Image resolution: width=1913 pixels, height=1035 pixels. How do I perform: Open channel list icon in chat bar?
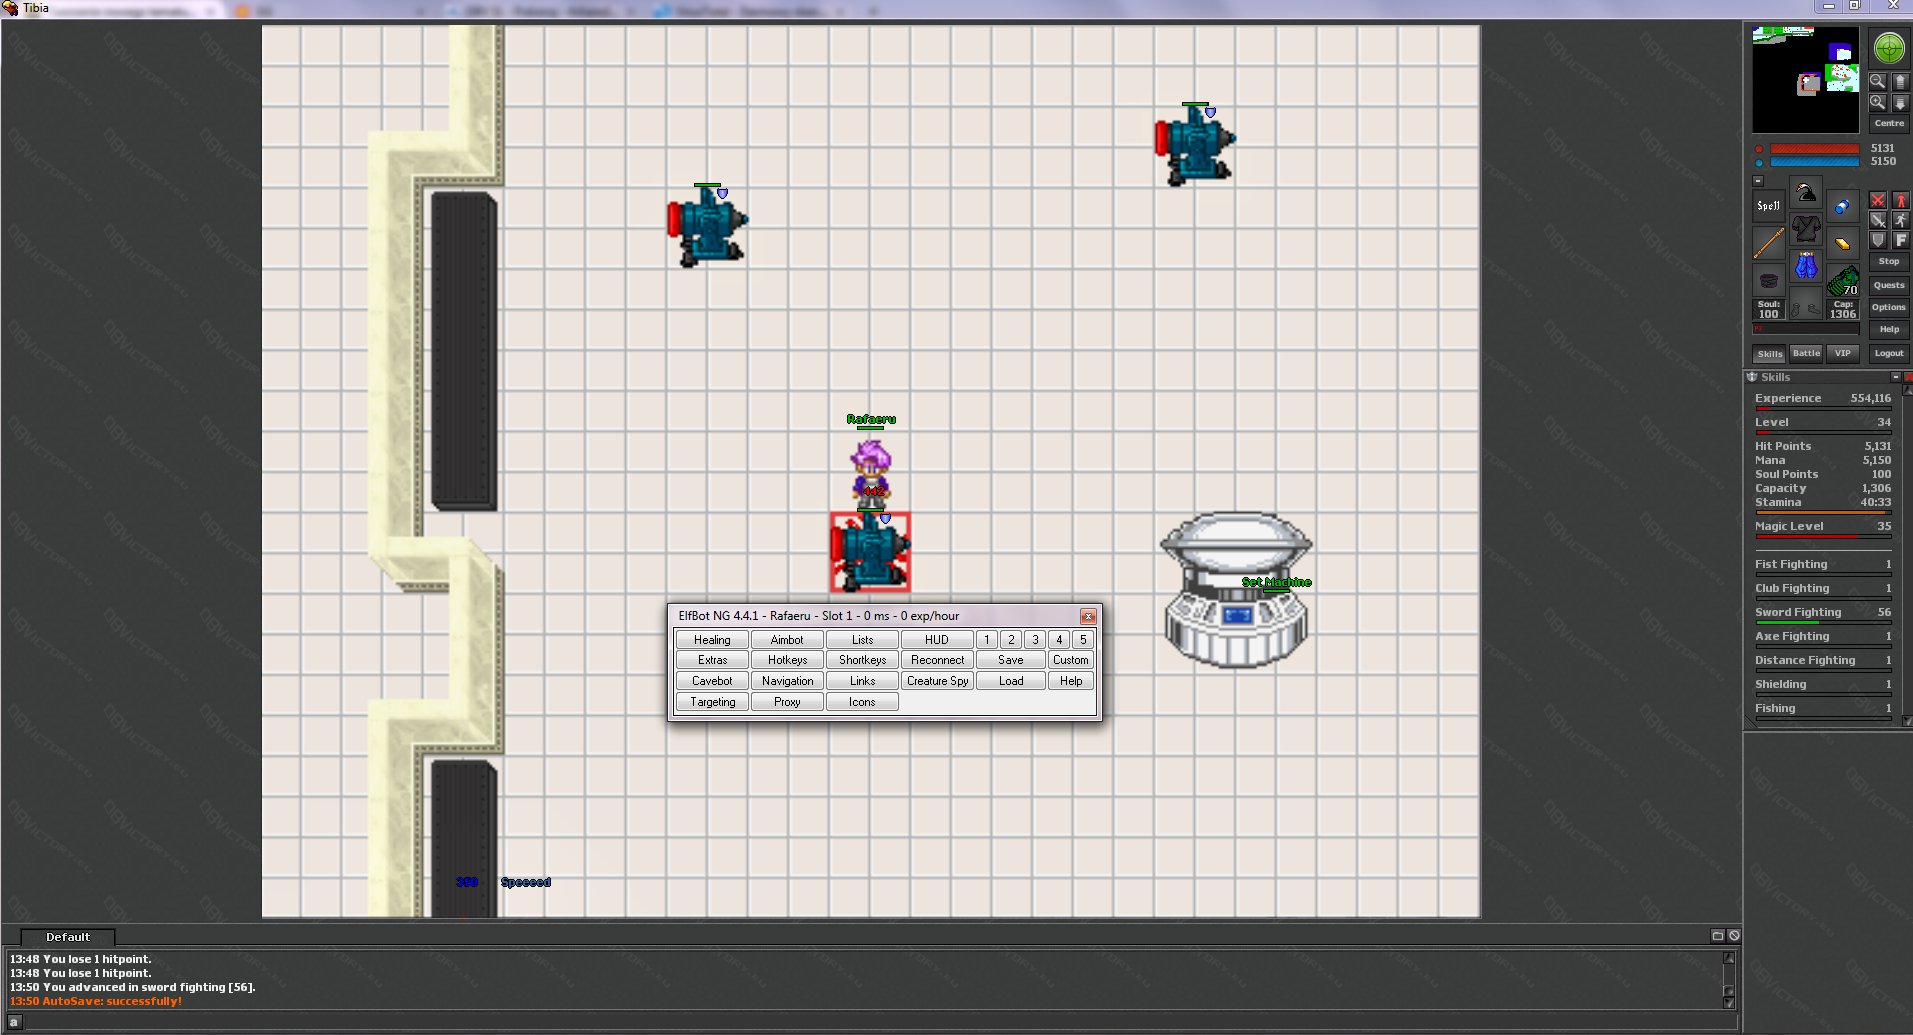click(x=1718, y=936)
